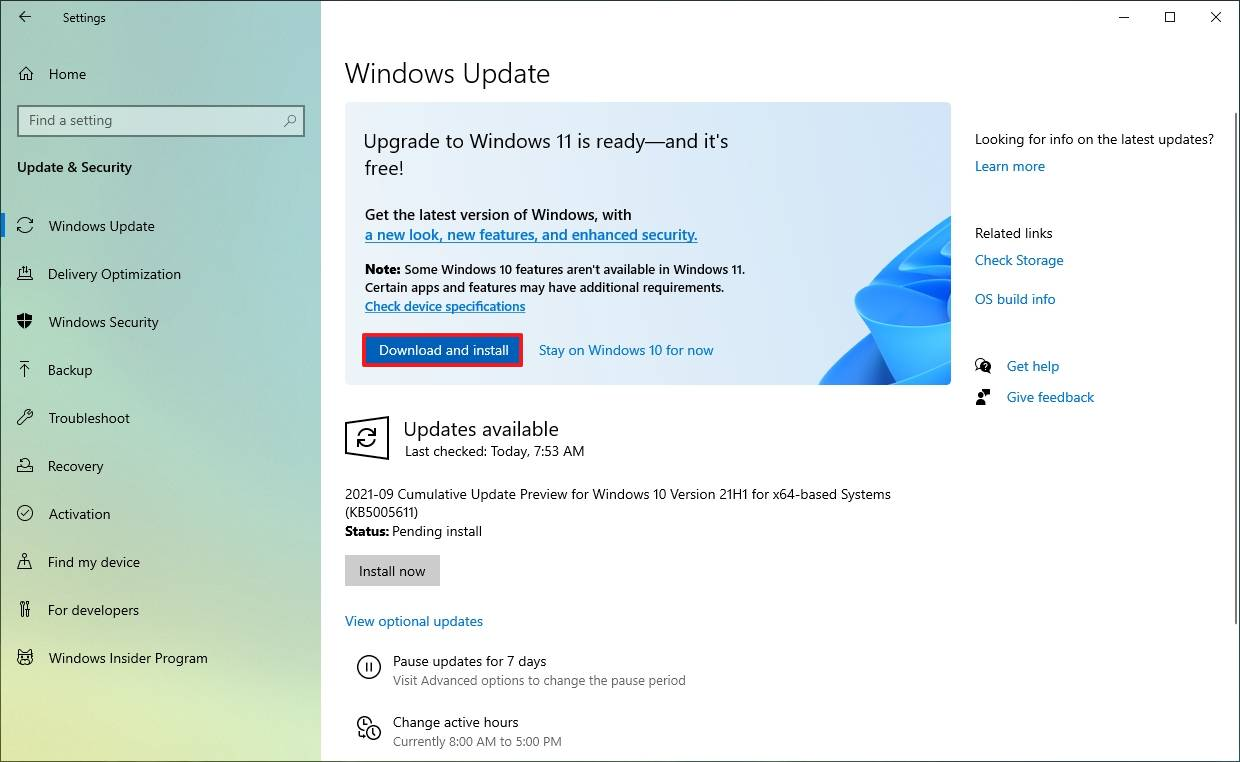Choose Stay on Windows 10 for now
The image size is (1240, 762).
[626, 350]
